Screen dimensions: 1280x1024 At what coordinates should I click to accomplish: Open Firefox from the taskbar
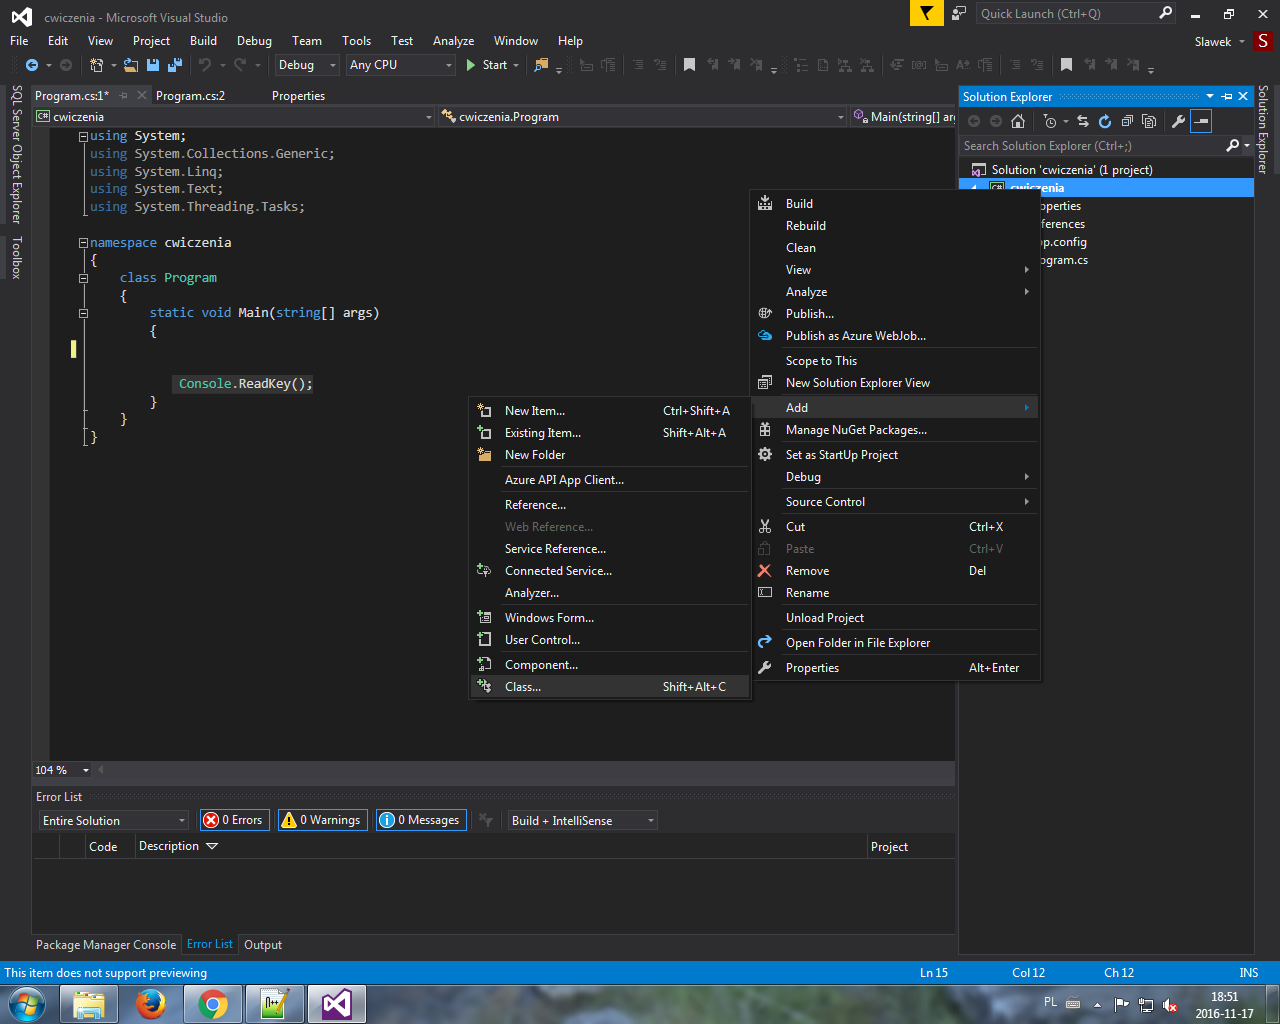click(151, 1004)
